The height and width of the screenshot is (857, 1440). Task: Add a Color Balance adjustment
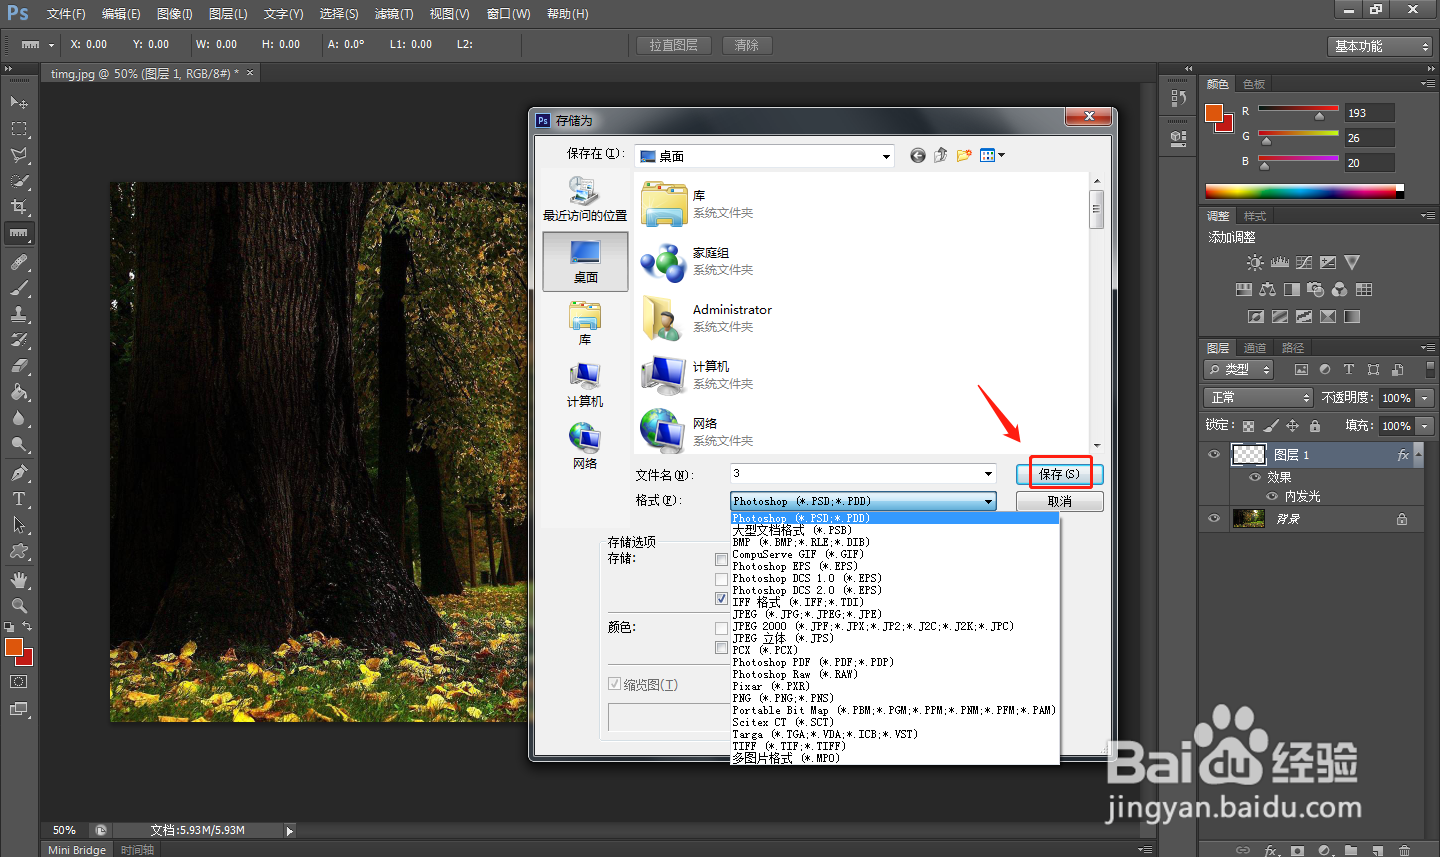1268,290
